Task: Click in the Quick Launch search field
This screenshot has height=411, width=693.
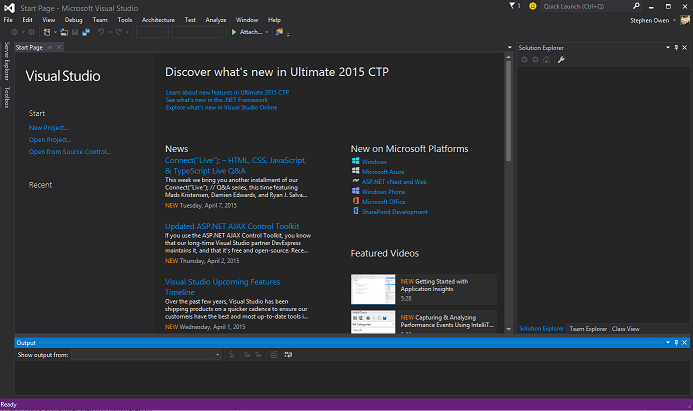Action: pyautogui.click(x=586, y=6)
